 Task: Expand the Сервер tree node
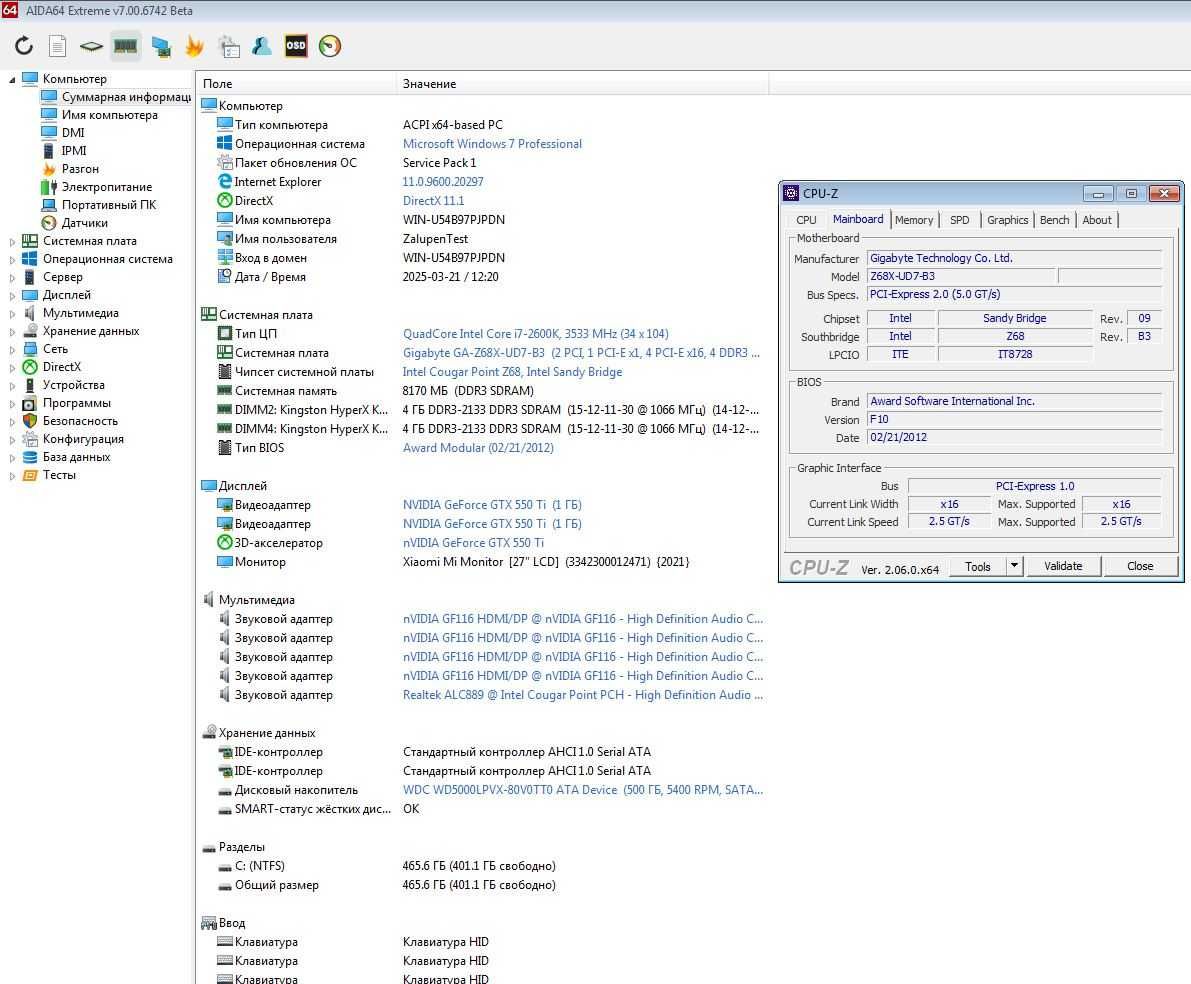(x=12, y=277)
